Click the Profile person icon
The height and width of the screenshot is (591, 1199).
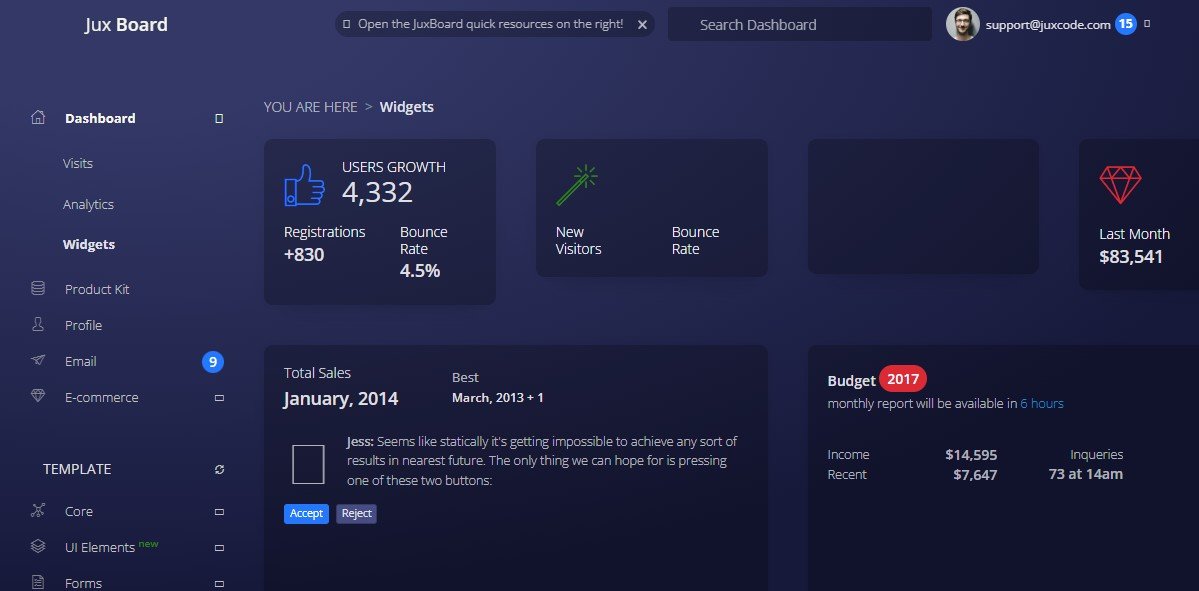[x=38, y=325]
